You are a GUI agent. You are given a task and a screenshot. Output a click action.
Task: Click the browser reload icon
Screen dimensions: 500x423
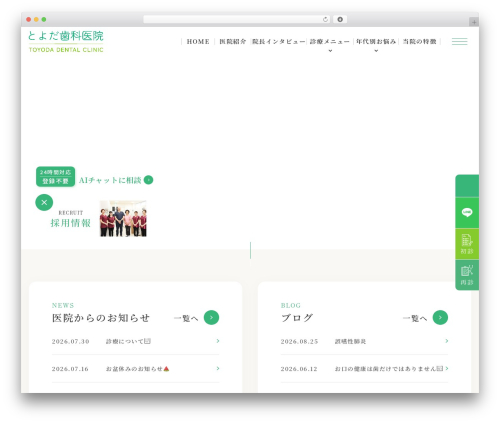click(x=325, y=19)
